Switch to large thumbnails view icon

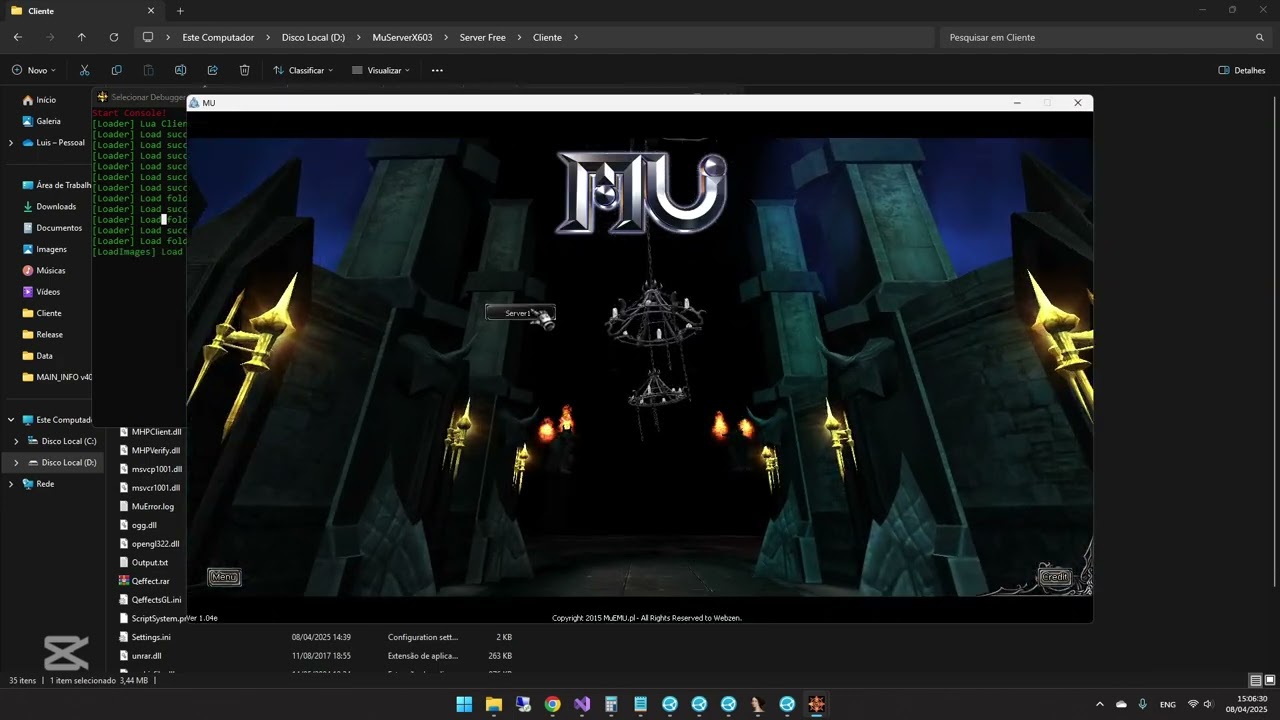(x=1270, y=680)
